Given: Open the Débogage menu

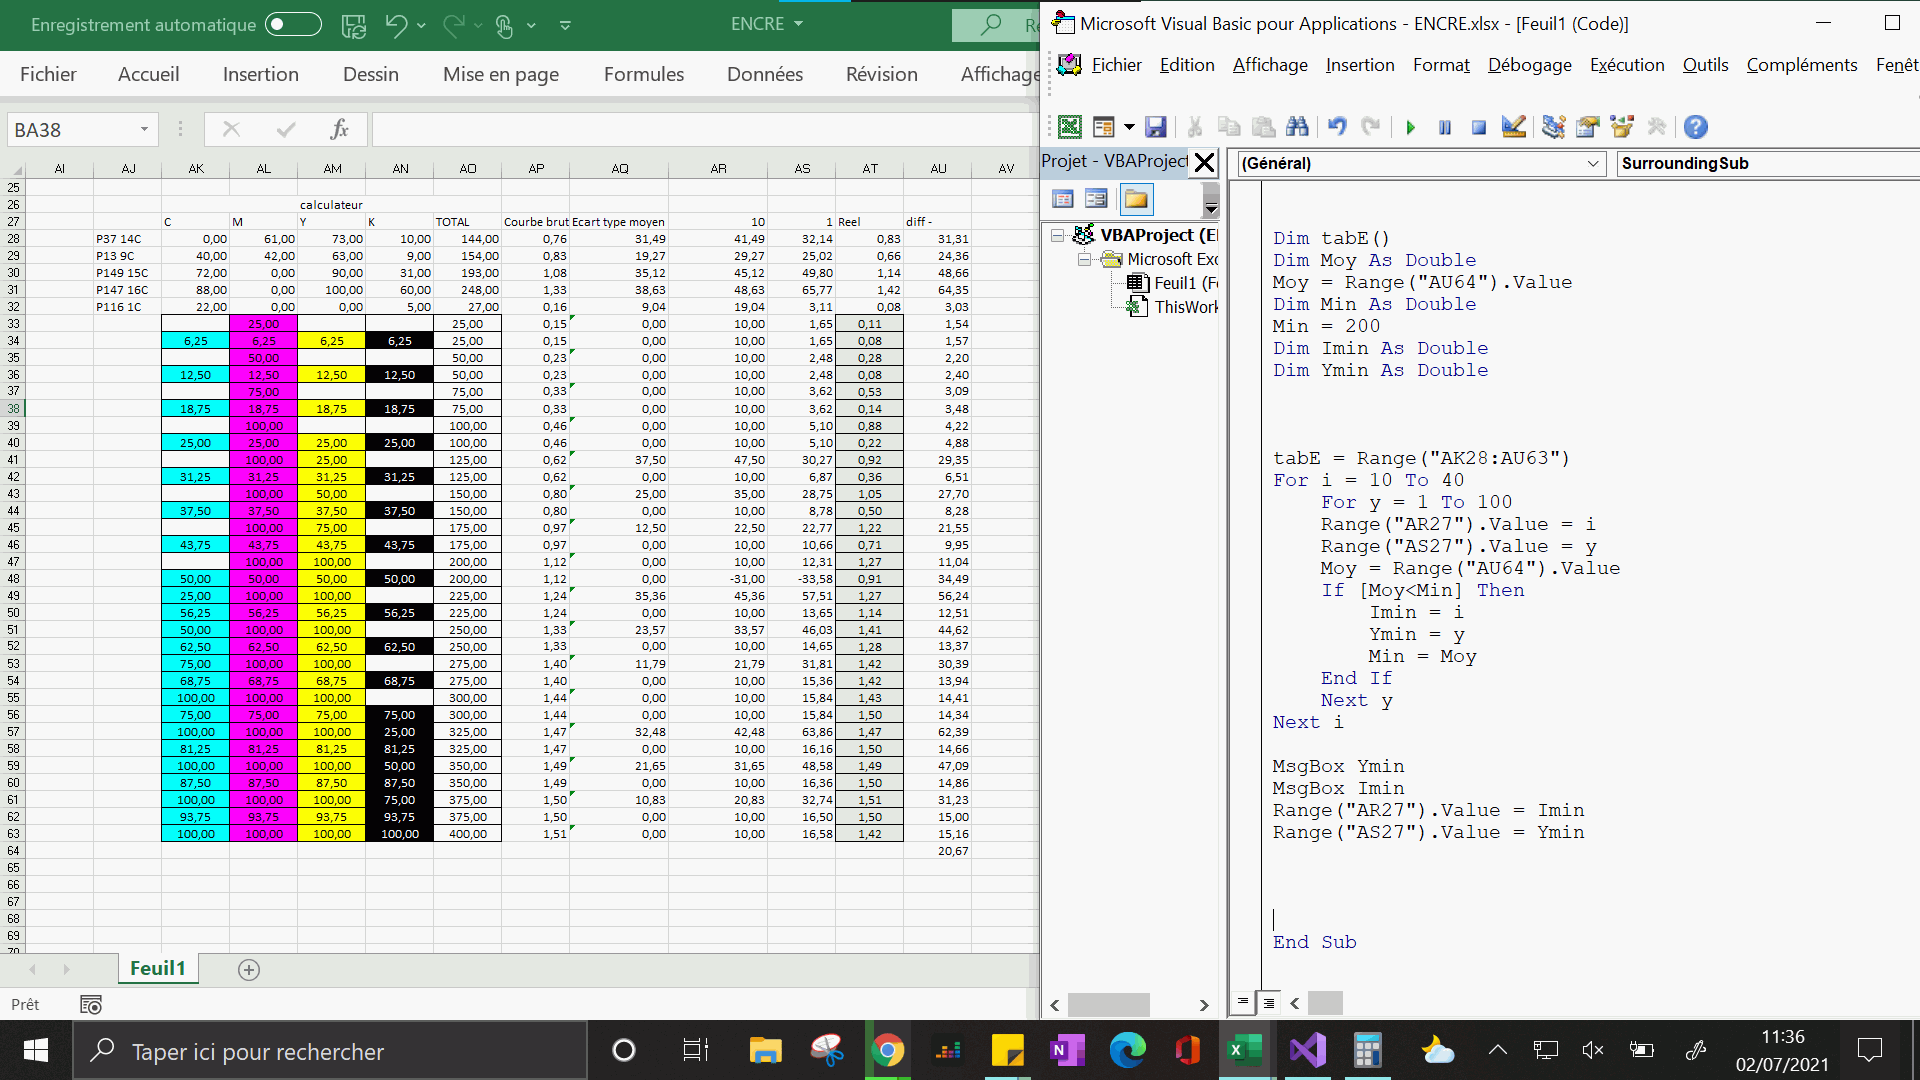Looking at the screenshot, I should point(1529,65).
